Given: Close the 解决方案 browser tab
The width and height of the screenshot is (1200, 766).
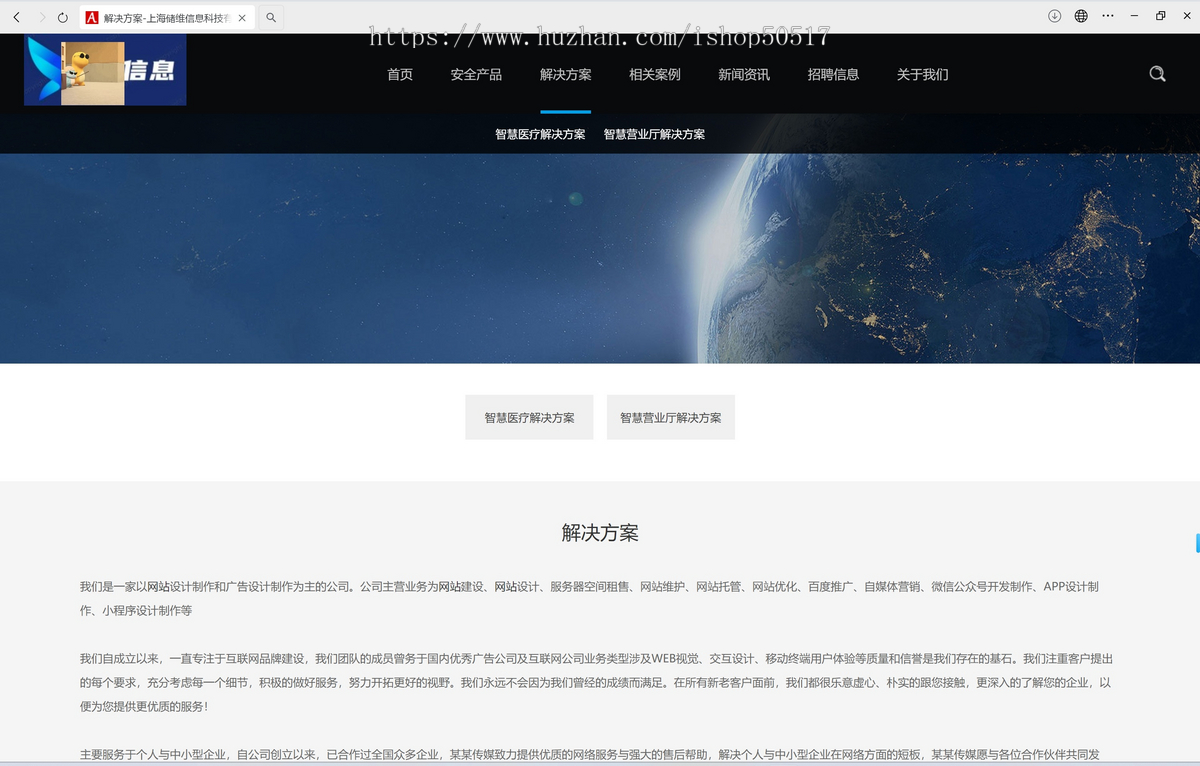Looking at the screenshot, I should coord(242,18).
